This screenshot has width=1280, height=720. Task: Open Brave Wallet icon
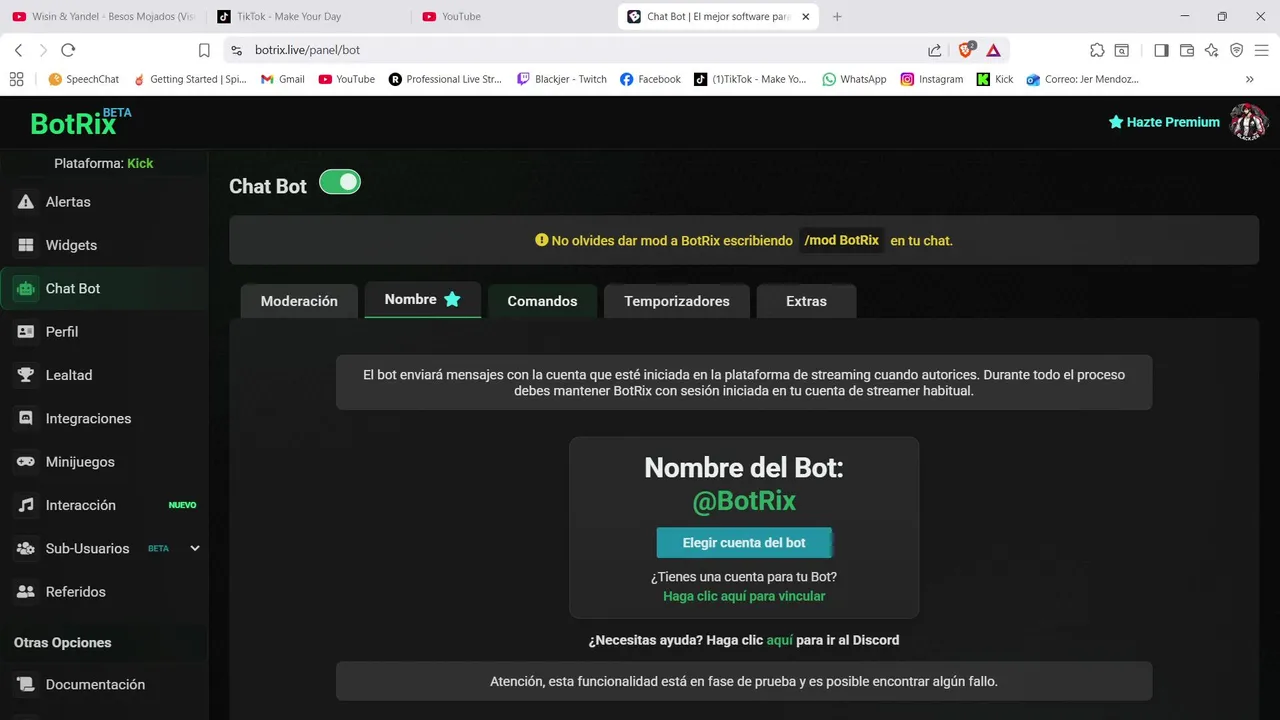coord(1187,50)
